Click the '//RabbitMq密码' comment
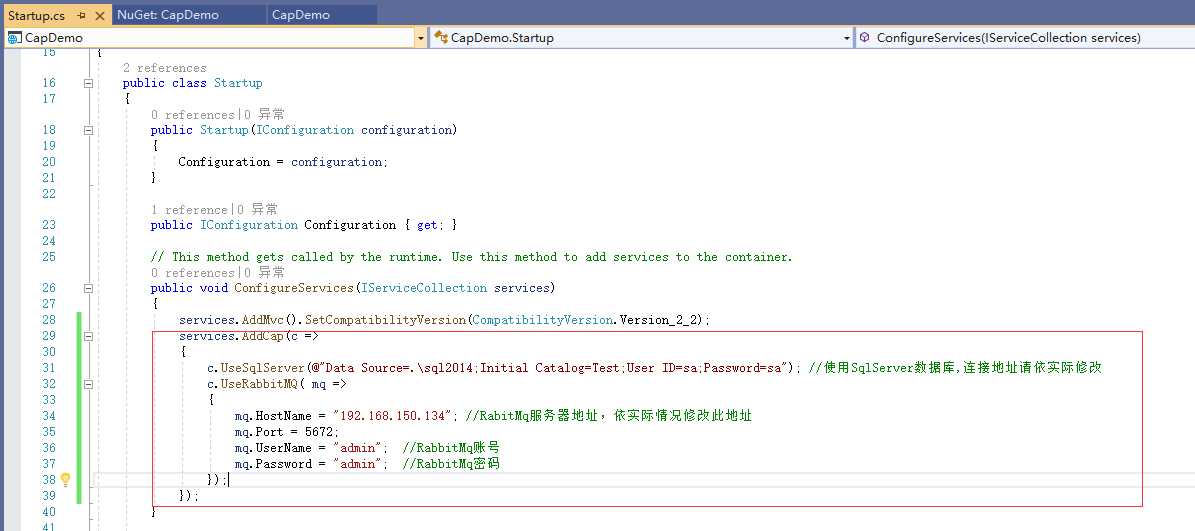Screen dimensions: 1195x531 (x=451, y=464)
